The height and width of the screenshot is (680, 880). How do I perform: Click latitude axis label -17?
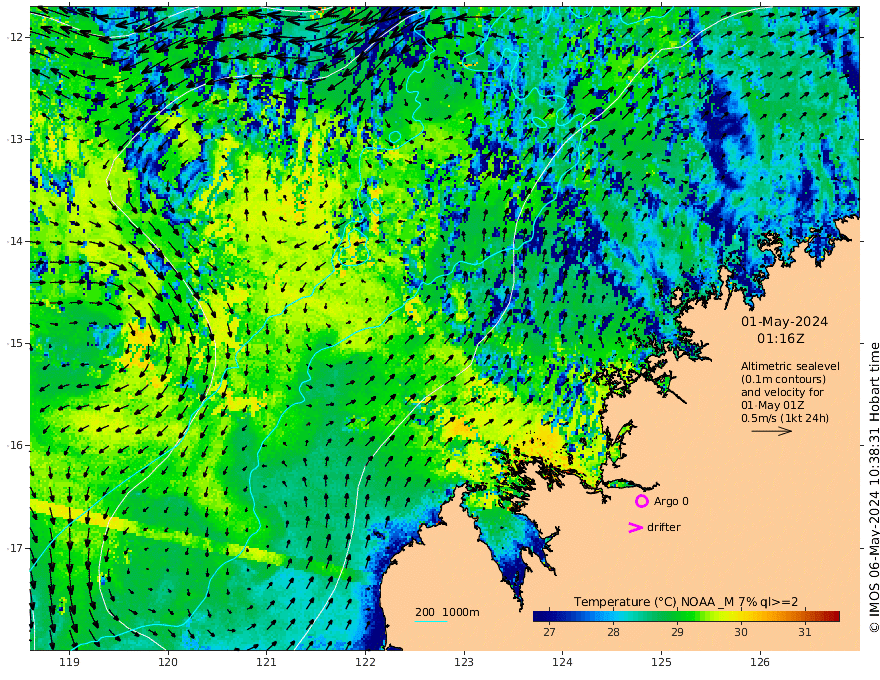[x=15, y=548]
